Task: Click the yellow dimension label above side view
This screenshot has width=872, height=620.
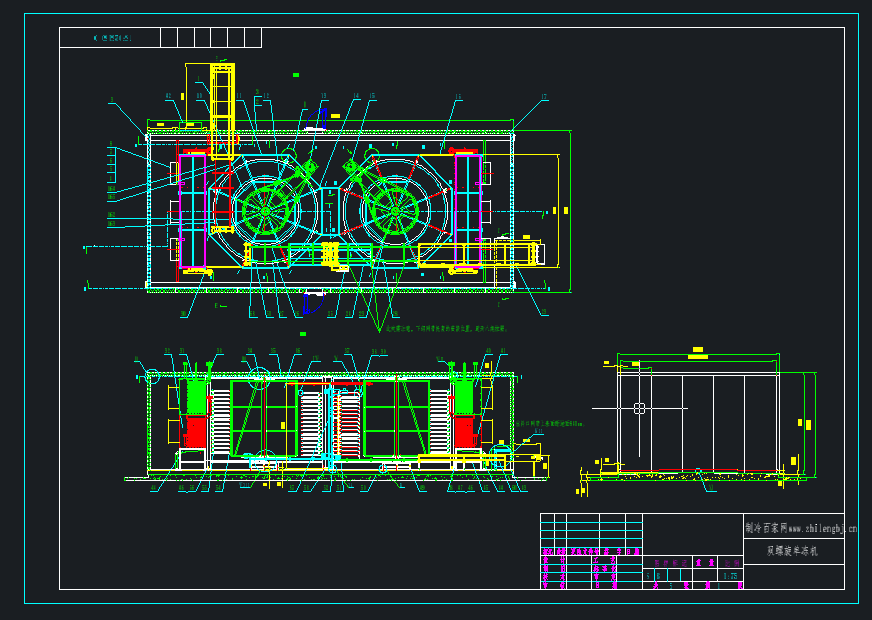Action: tap(696, 351)
